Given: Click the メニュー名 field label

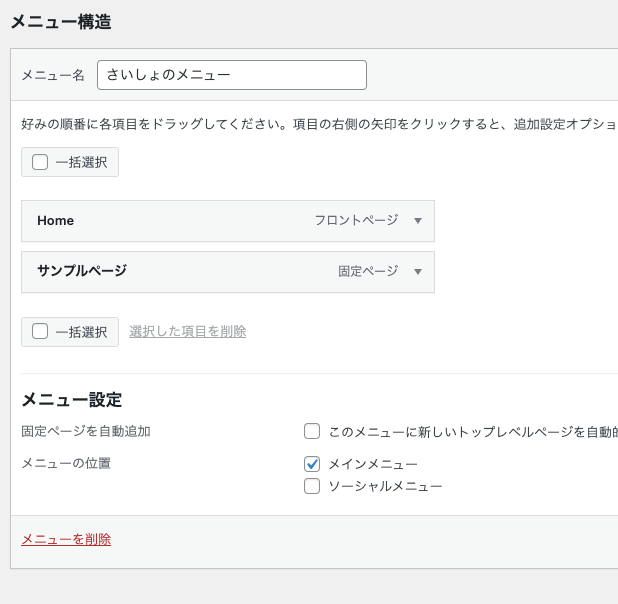Looking at the screenshot, I should [53, 75].
